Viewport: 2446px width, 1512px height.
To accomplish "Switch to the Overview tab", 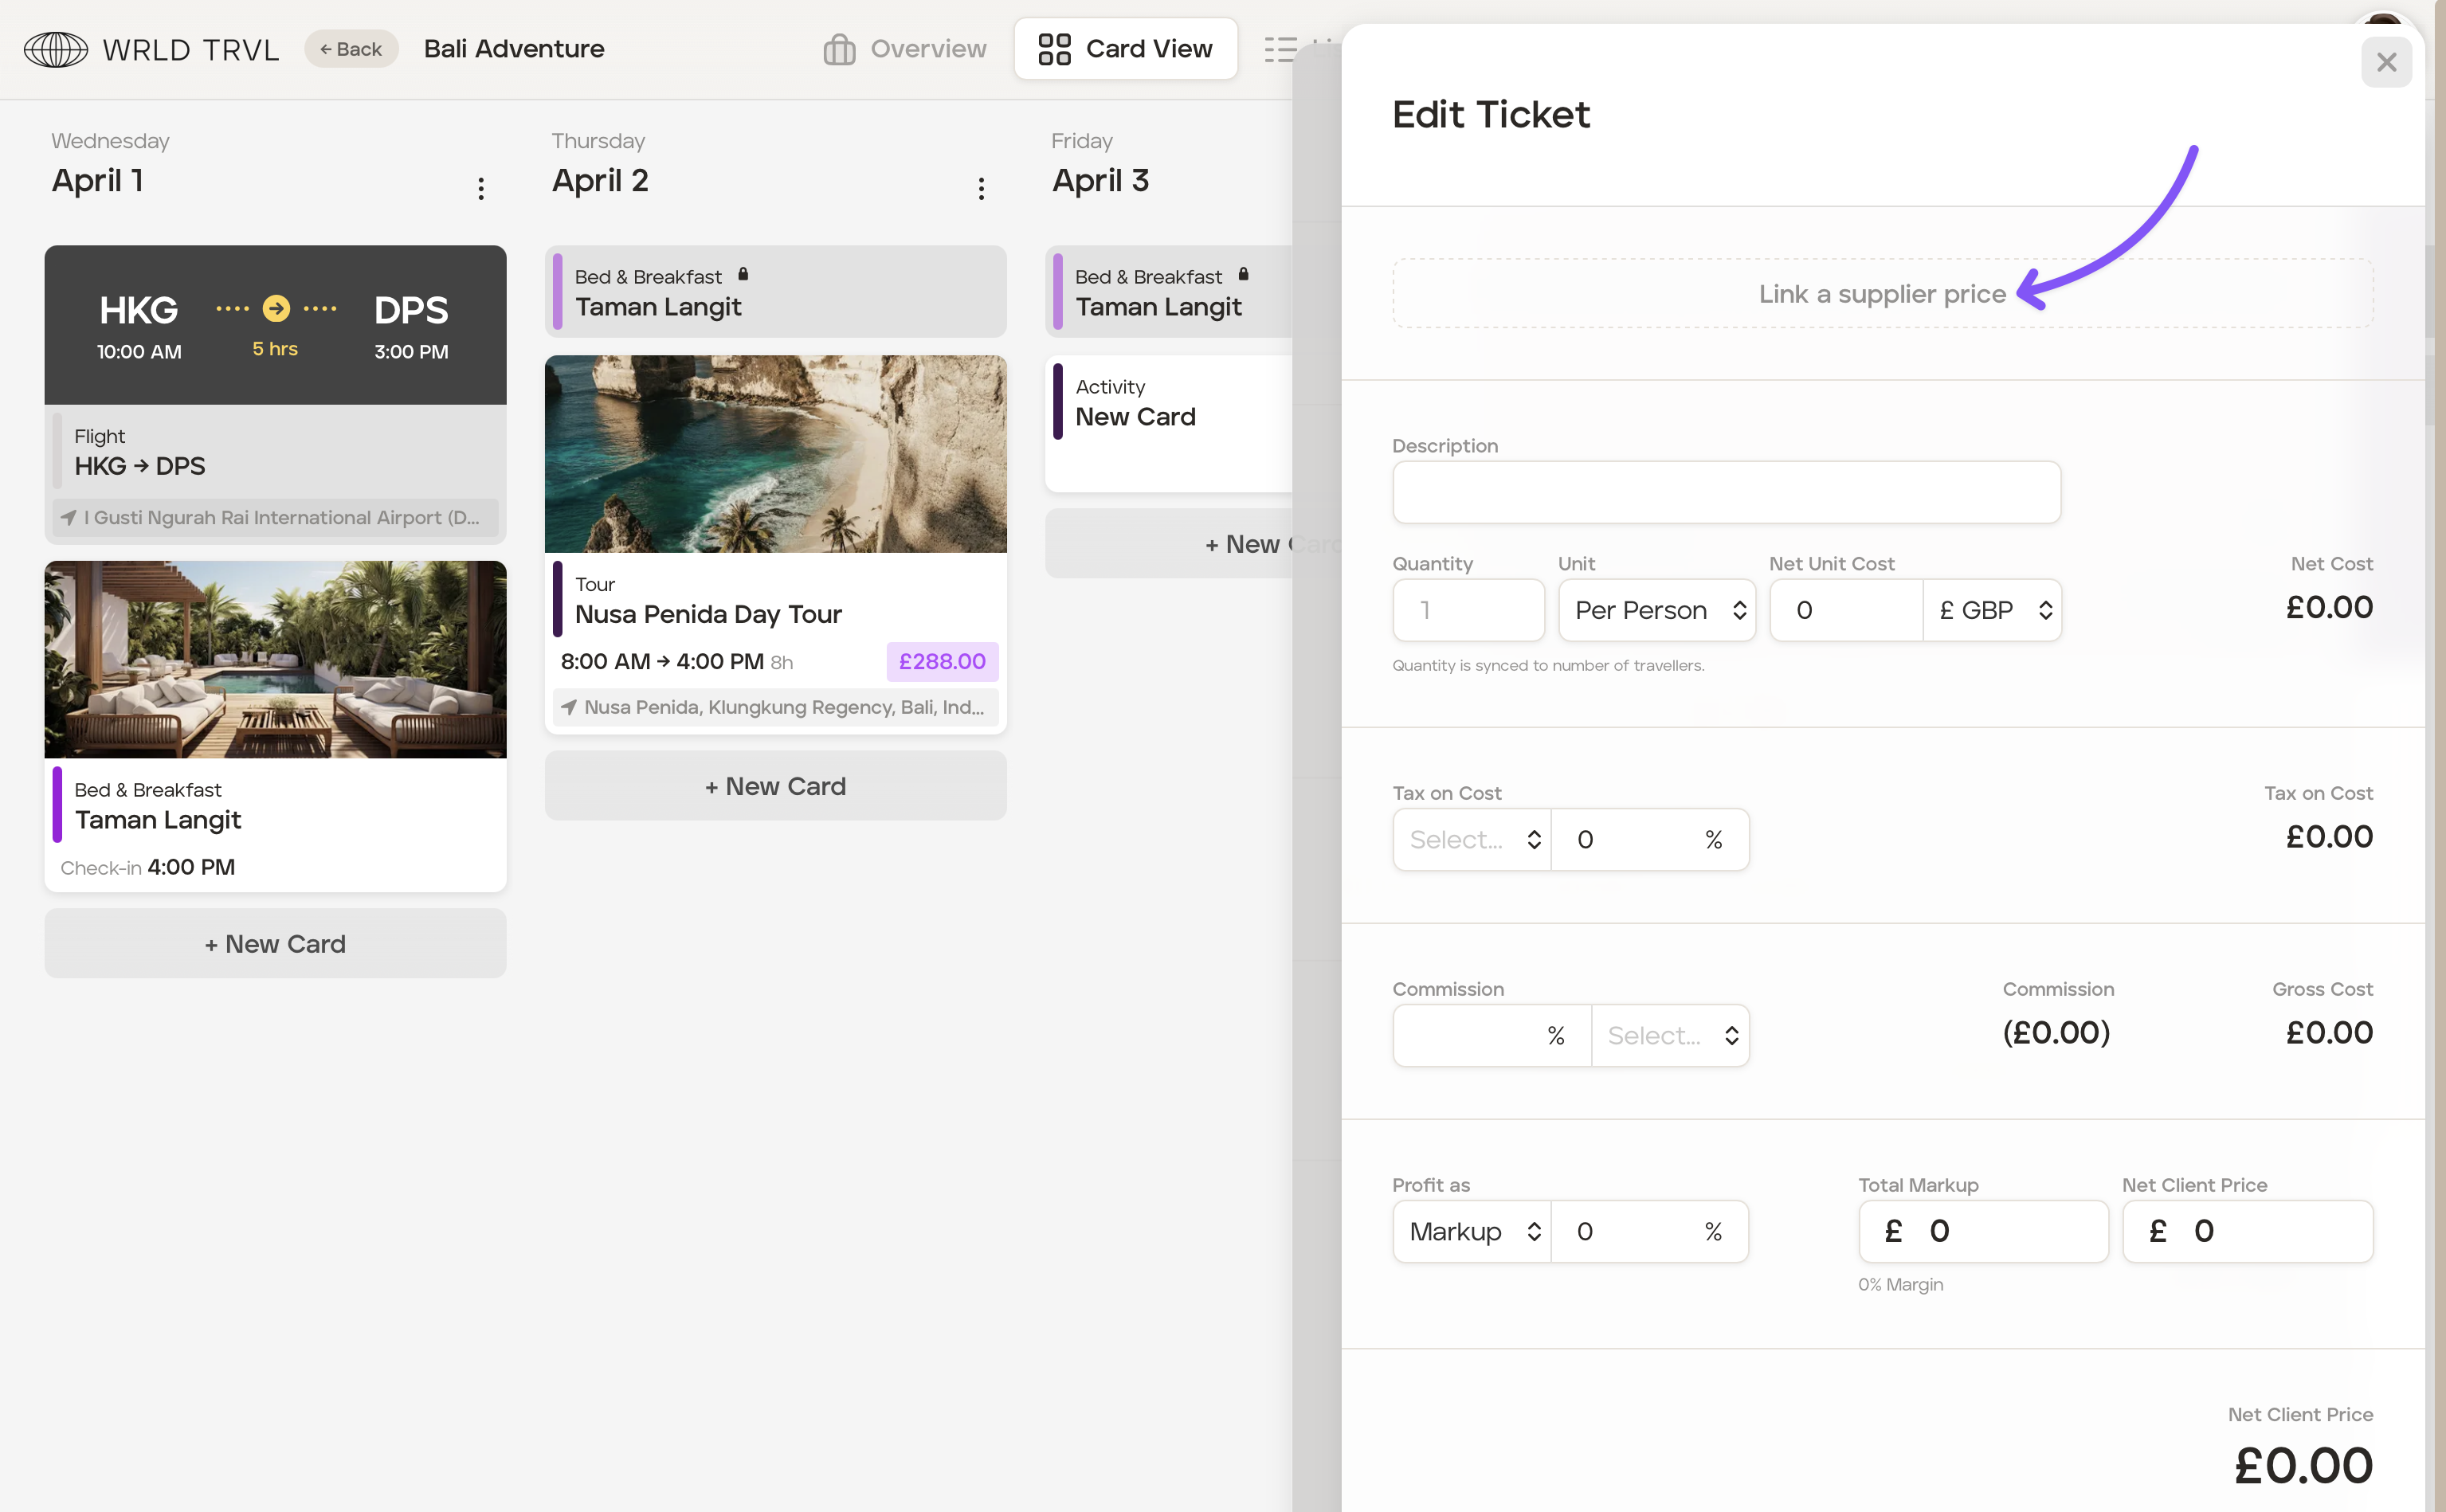I will coord(905,49).
